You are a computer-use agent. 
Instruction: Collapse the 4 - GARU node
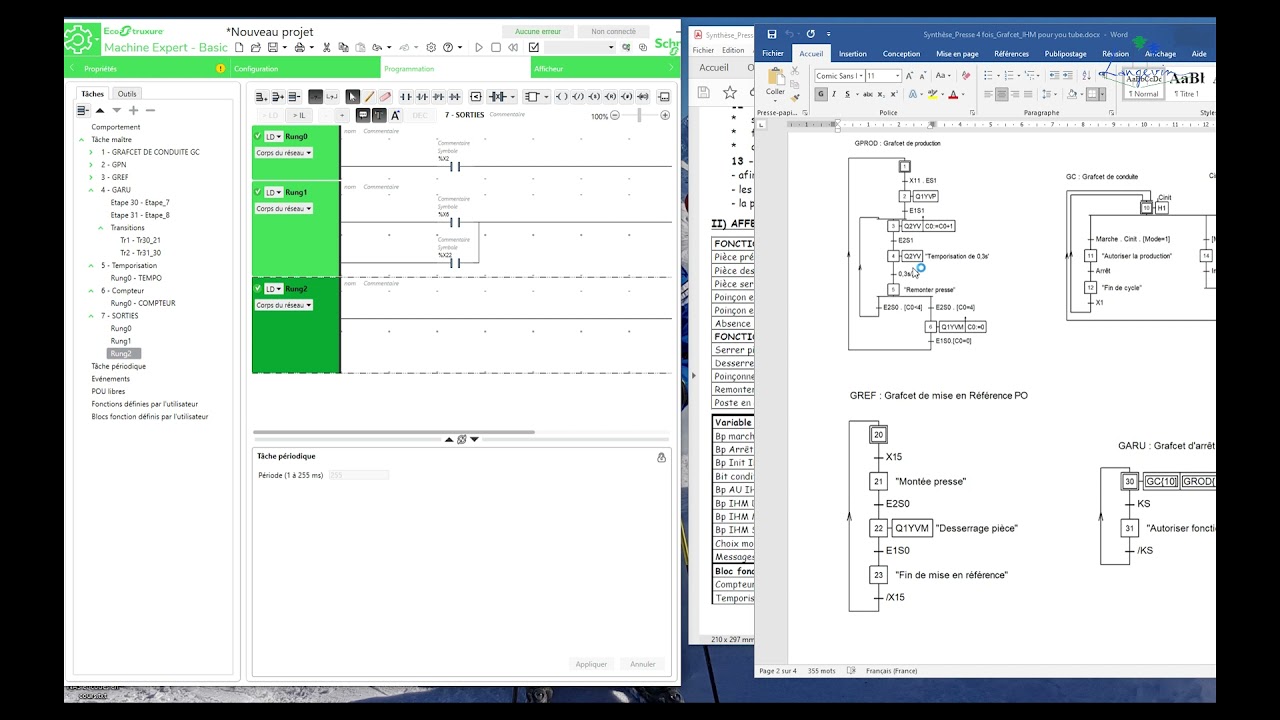tap(91, 190)
